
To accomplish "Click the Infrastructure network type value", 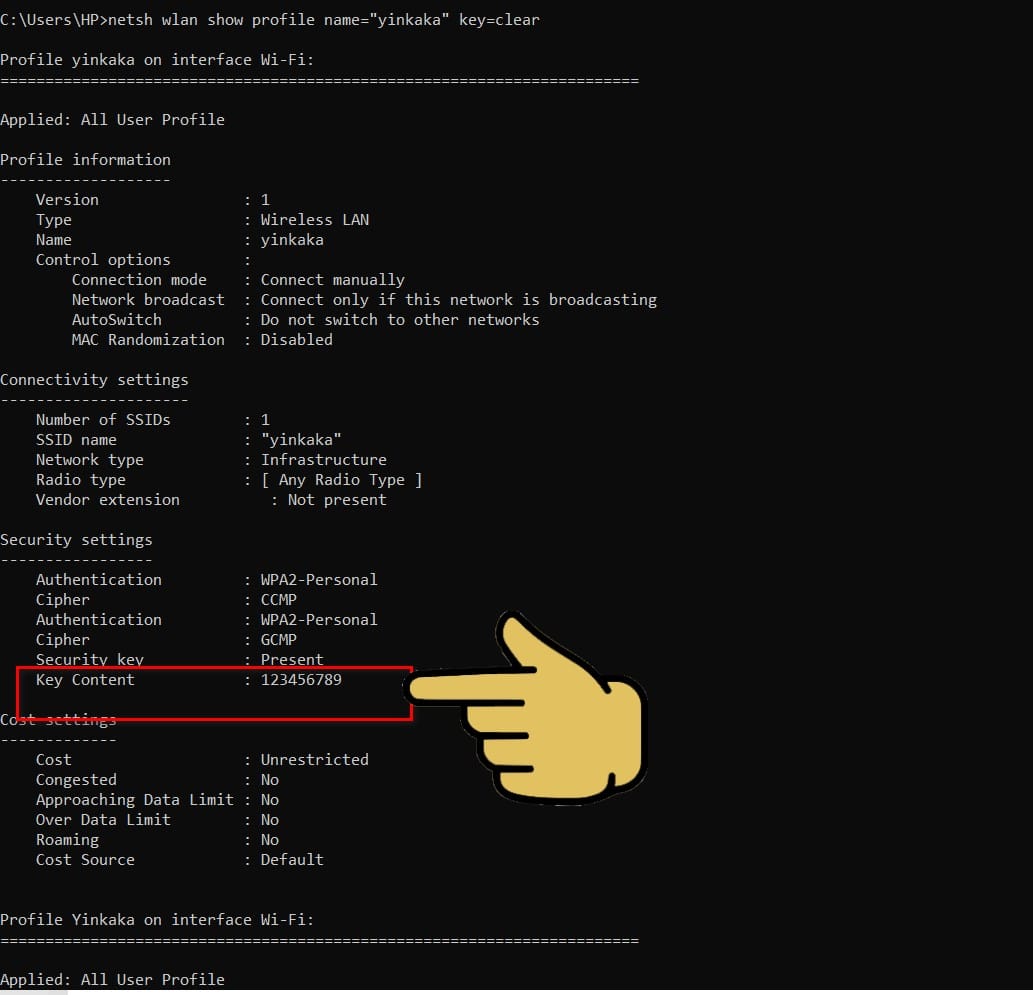I will point(323,459).
